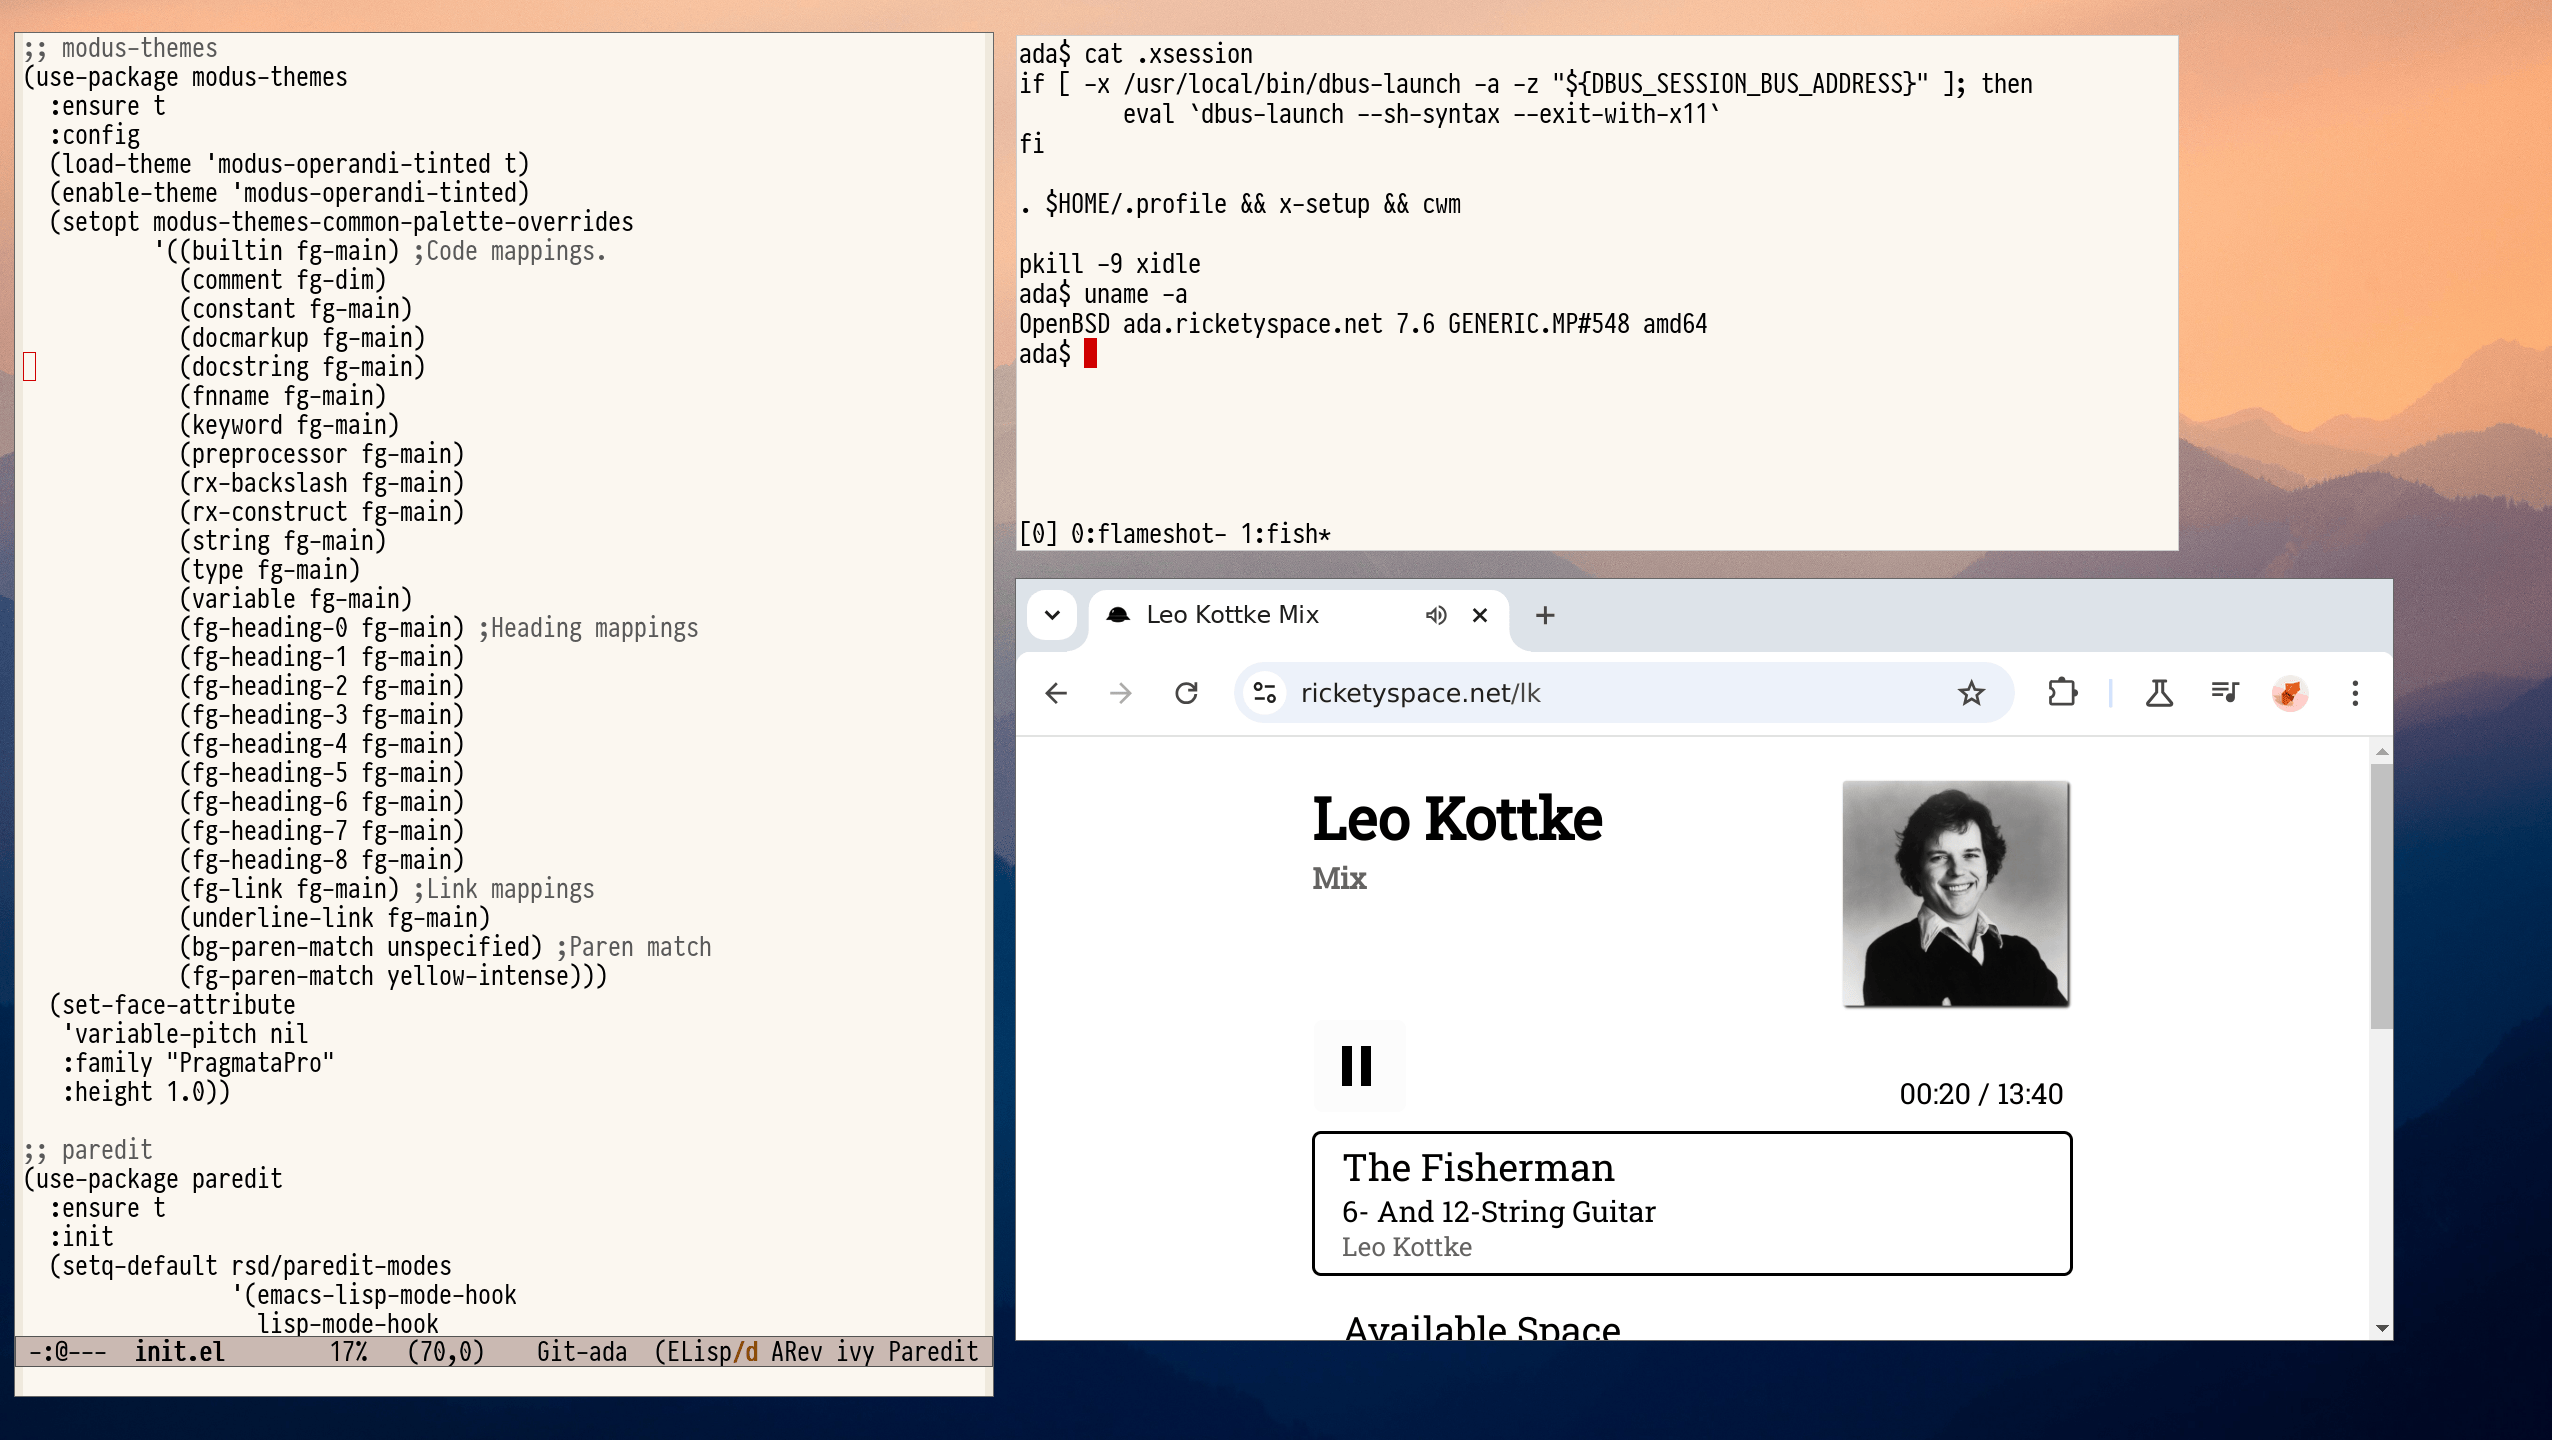
Task: Click the page scrollbar down arrow
Action: point(2382,1328)
